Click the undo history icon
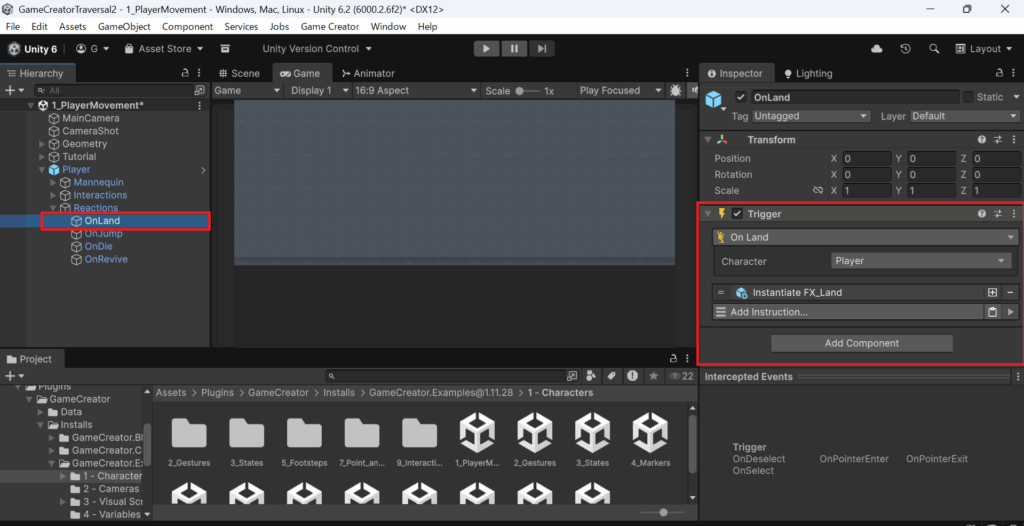 pos(905,48)
